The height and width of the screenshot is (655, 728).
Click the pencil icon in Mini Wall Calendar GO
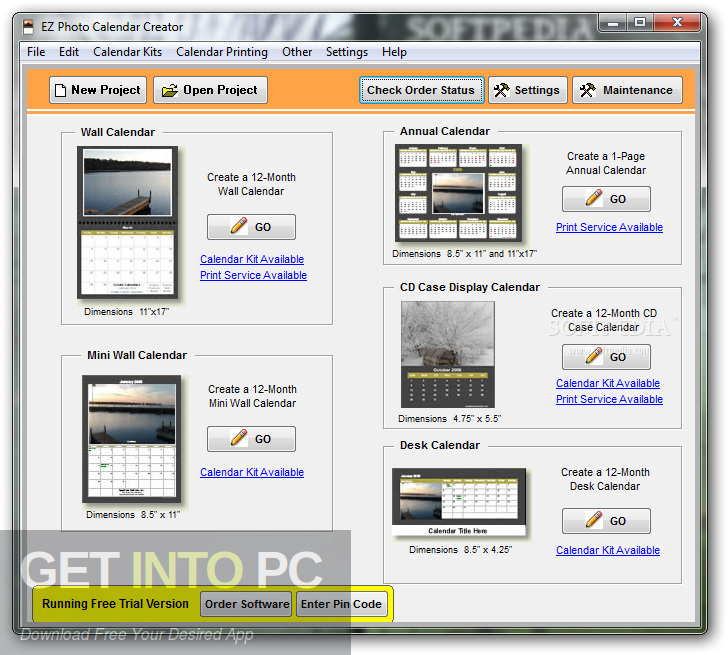[x=239, y=438]
